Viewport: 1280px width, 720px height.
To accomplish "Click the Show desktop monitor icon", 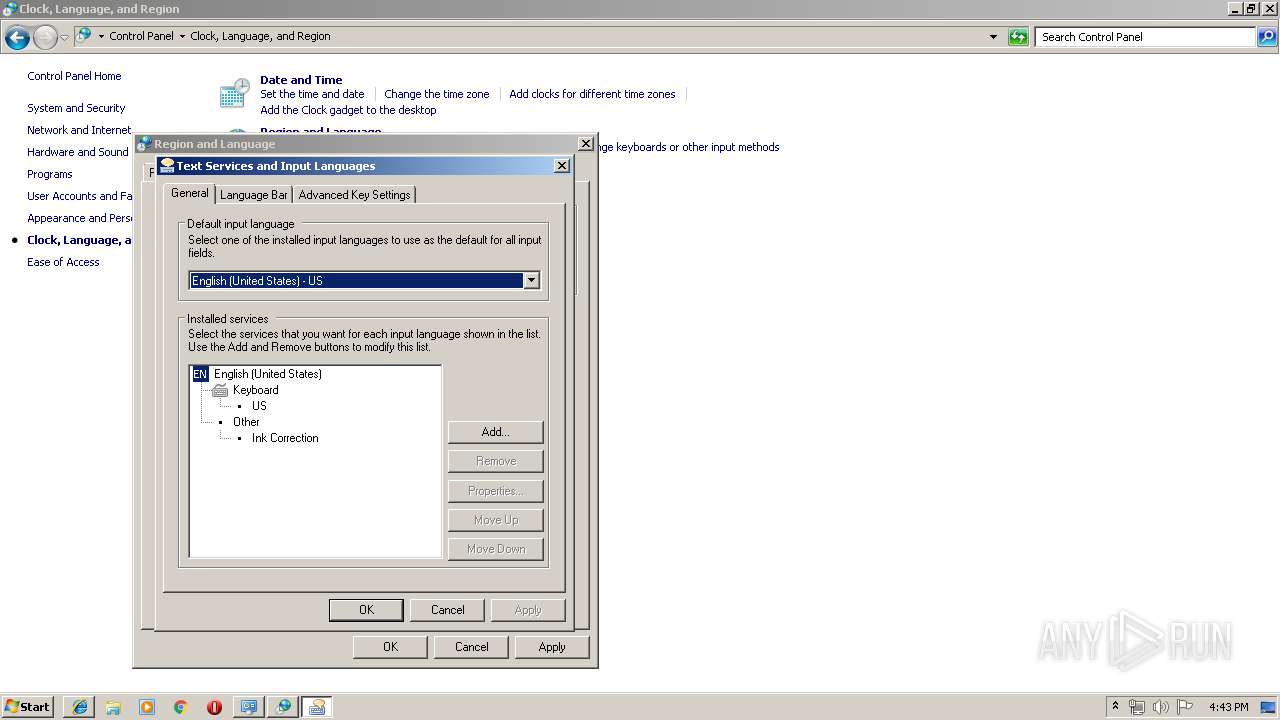I will click(x=1269, y=707).
